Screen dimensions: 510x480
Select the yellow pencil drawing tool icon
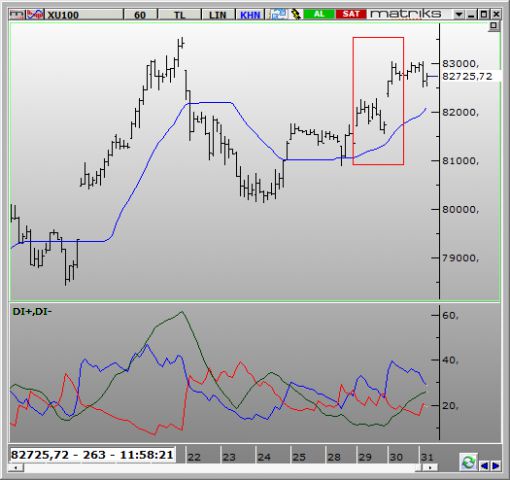pos(295,14)
